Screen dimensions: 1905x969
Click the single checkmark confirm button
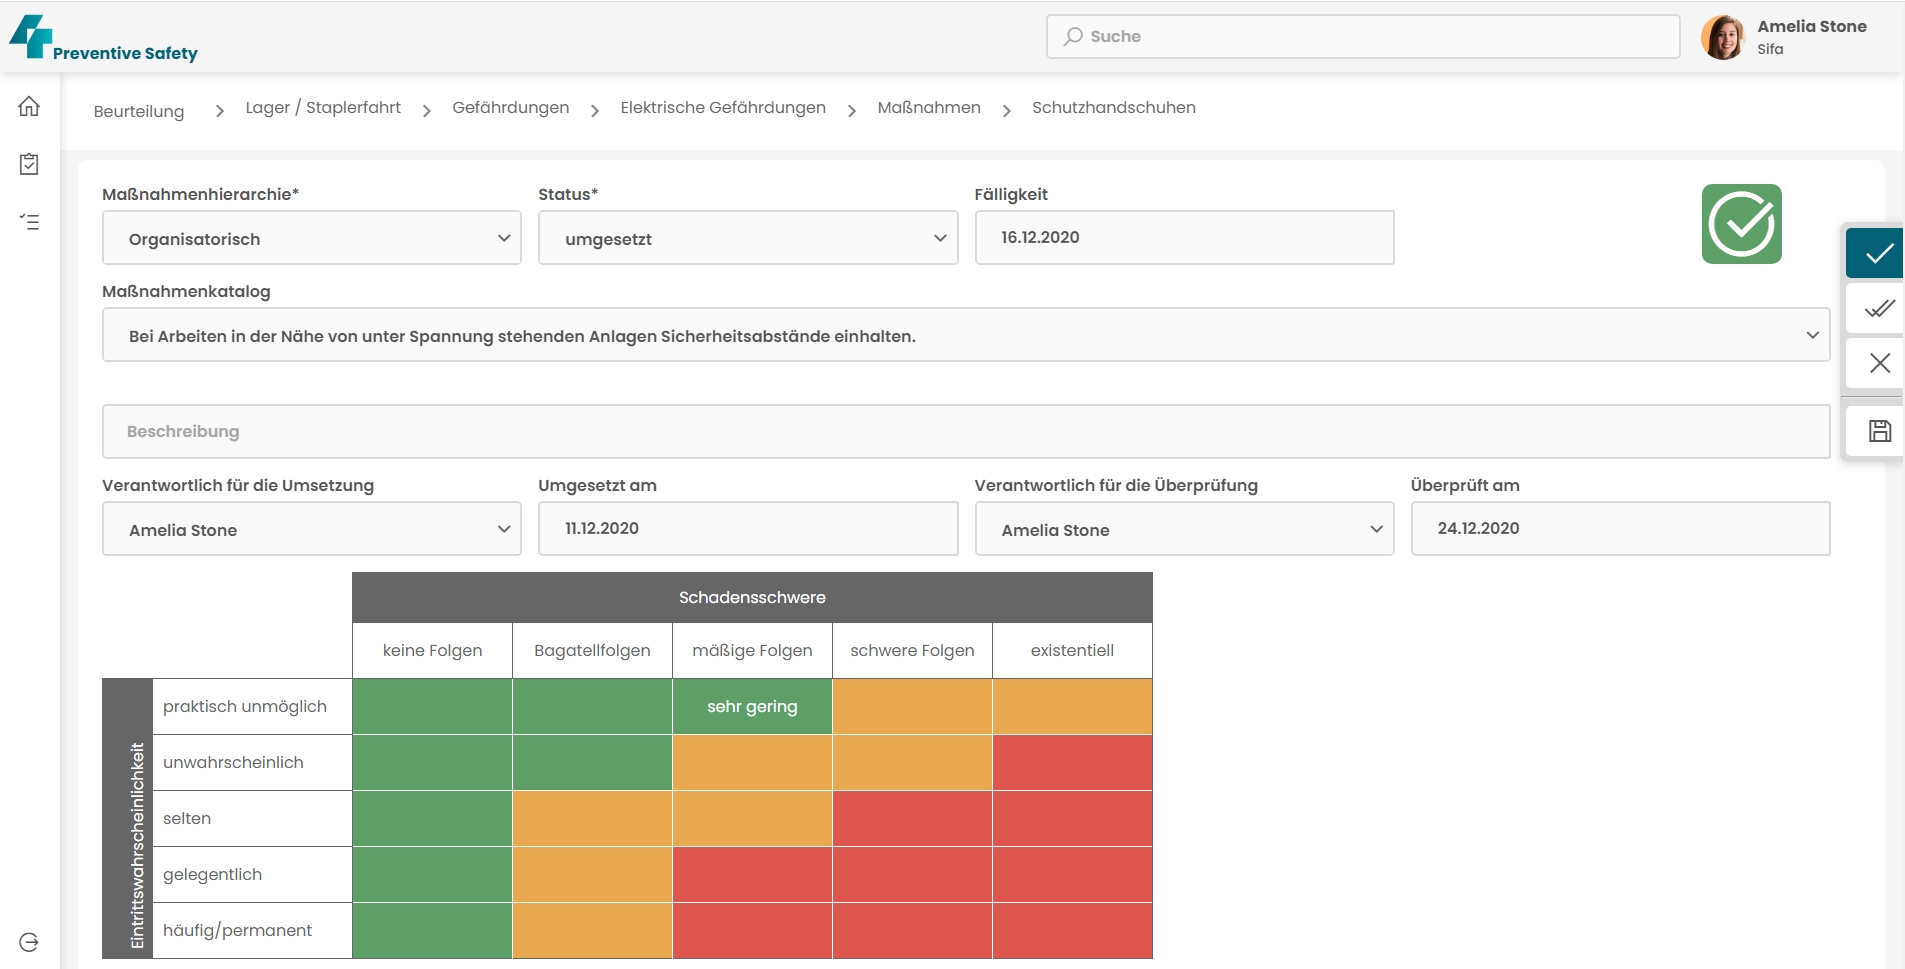pyautogui.click(x=1878, y=253)
